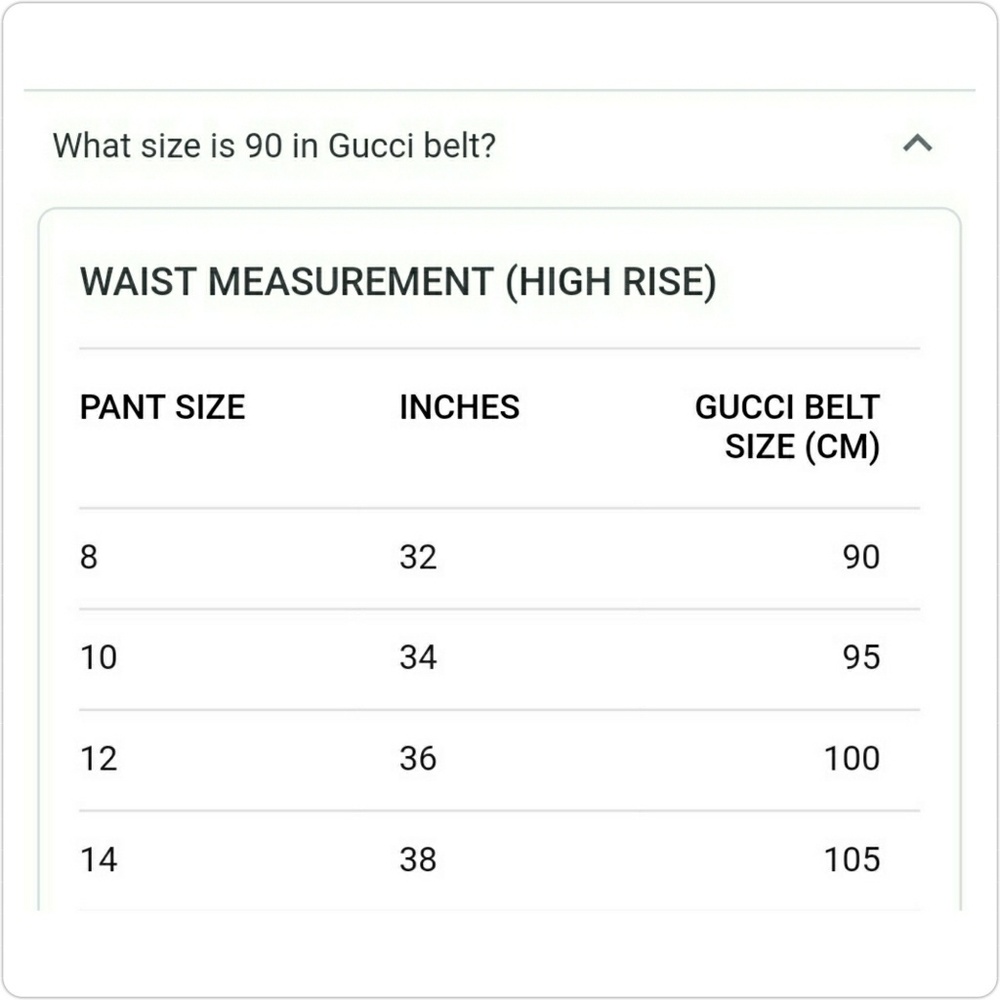Click inside the size chart card
The width and height of the screenshot is (1000, 1000).
(500, 600)
